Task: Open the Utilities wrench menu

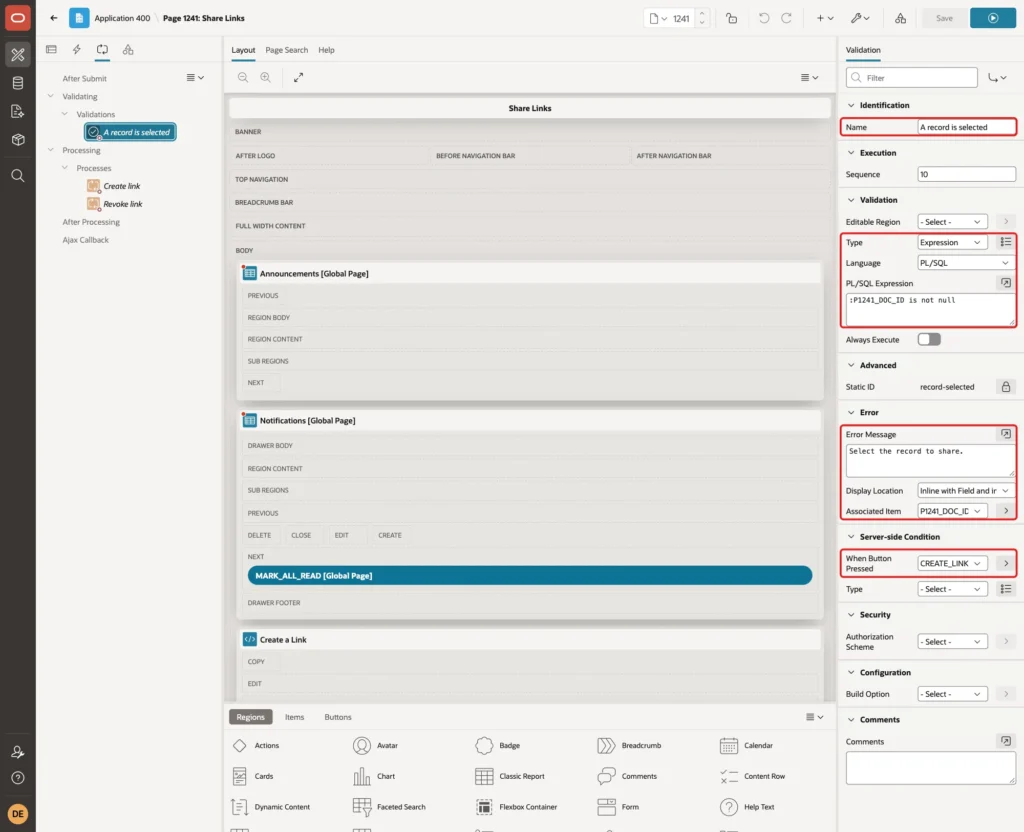Action: point(859,18)
